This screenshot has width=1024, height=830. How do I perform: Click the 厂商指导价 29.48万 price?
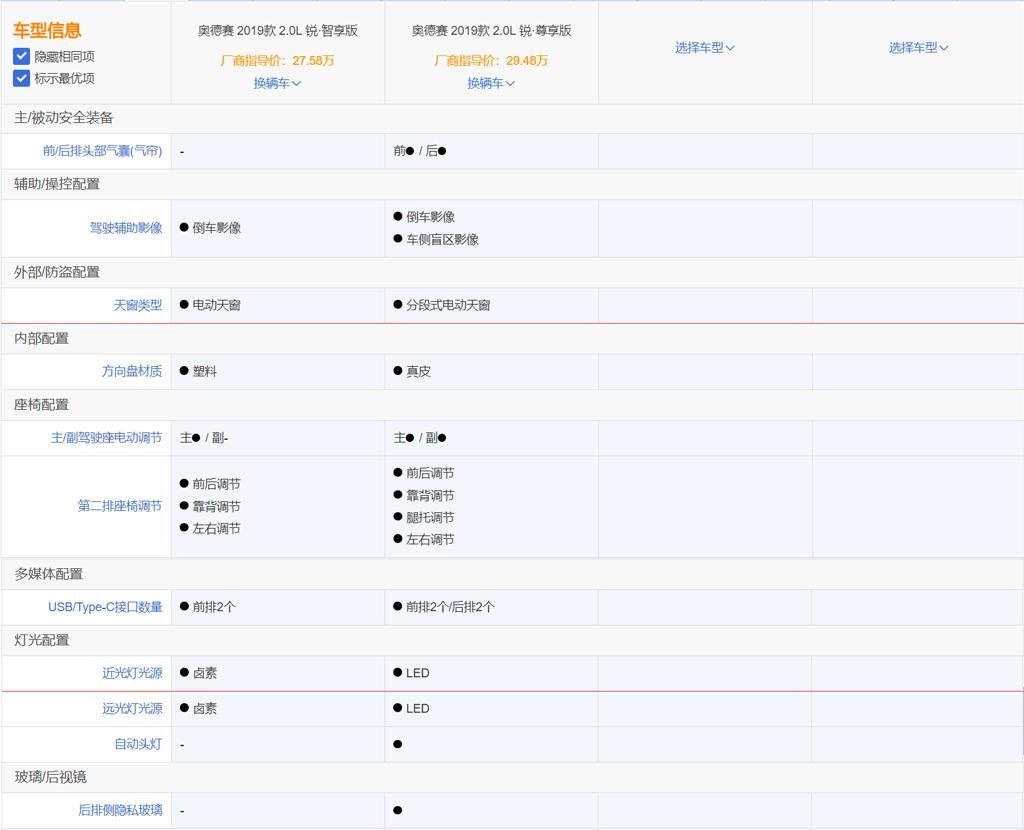click(x=491, y=61)
